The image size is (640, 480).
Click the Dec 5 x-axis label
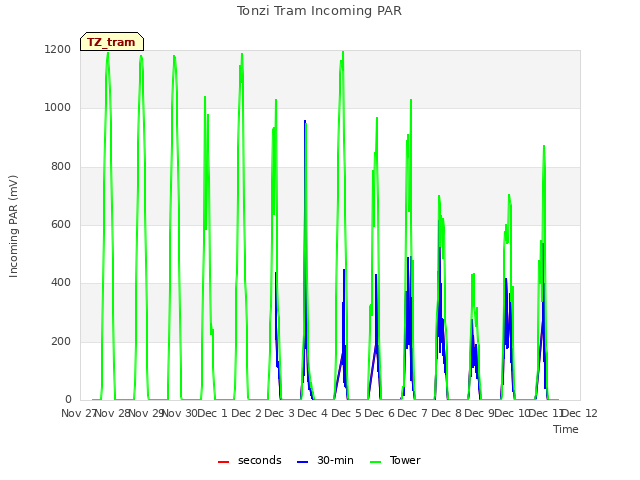click(x=347, y=413)
